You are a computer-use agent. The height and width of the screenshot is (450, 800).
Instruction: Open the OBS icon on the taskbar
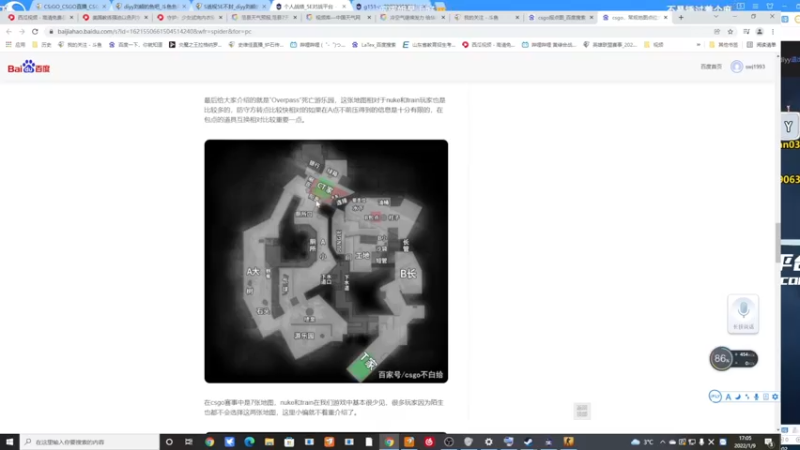pyautogui.click(x=448, y=442)
